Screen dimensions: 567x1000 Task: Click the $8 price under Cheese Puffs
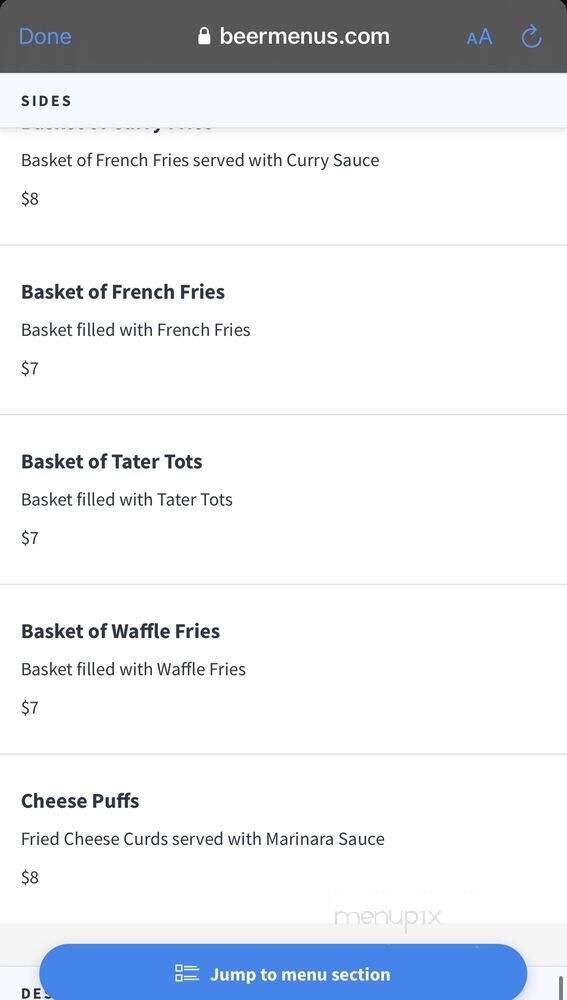click(x=30, y=878)
